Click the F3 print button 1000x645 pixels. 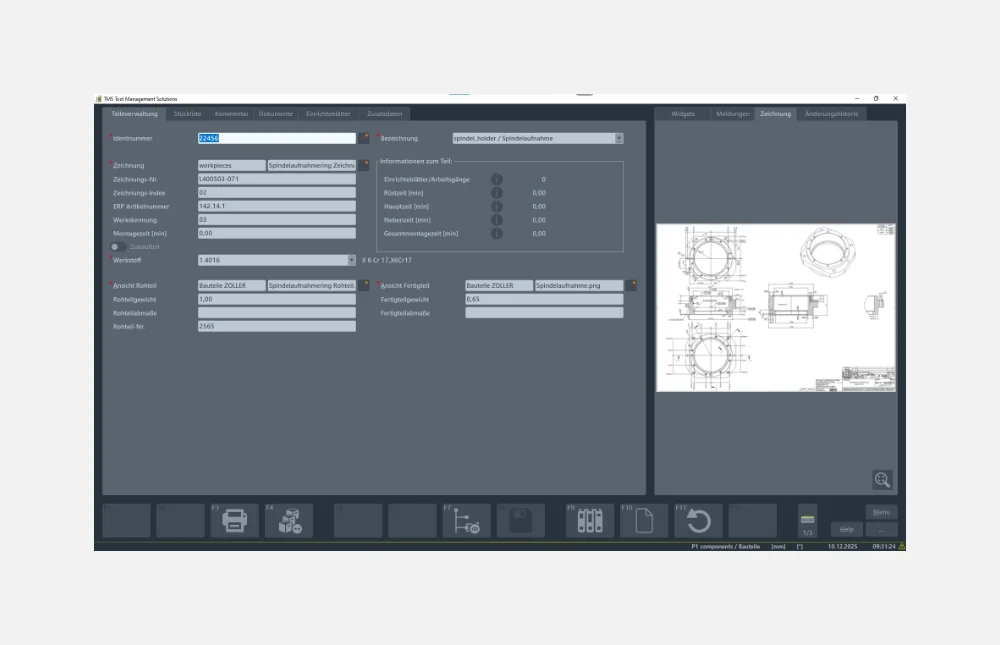point(234,521)
